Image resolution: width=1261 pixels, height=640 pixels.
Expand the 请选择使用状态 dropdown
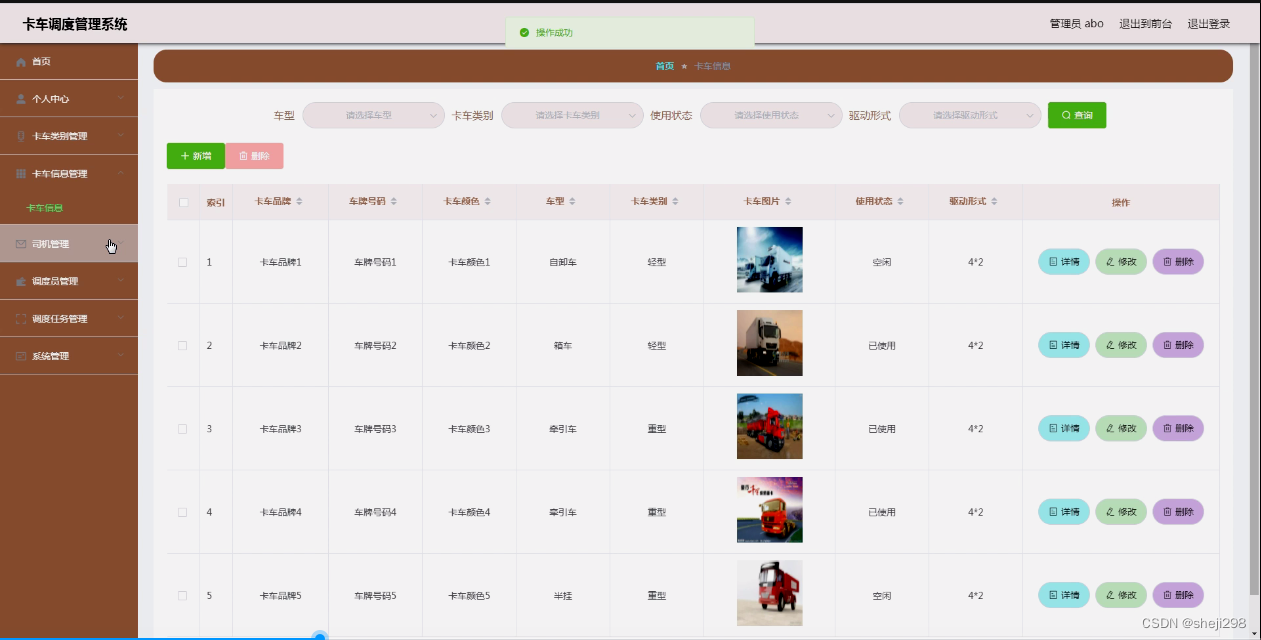tap(770, 115)
